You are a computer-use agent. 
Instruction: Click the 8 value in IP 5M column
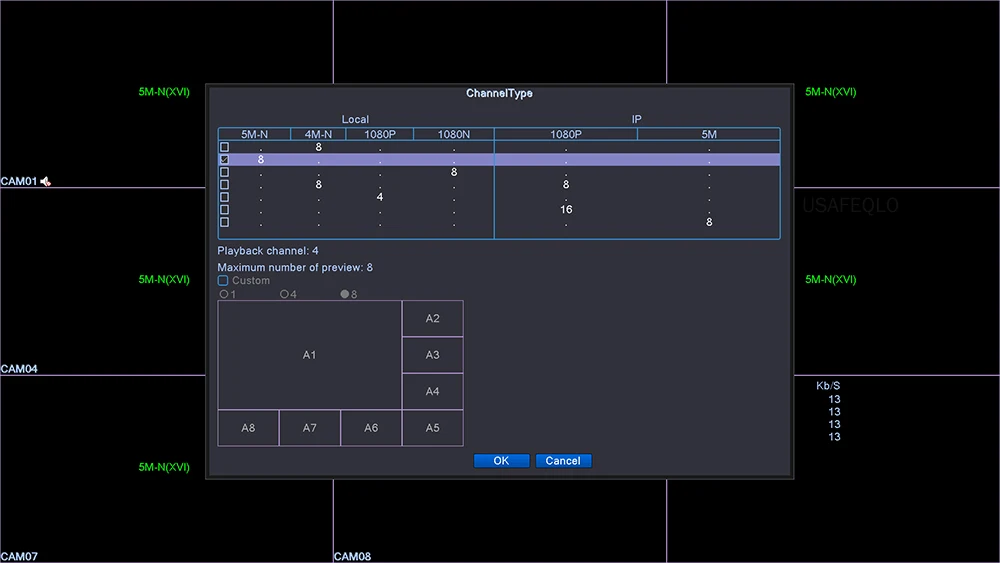pos(709,223)
